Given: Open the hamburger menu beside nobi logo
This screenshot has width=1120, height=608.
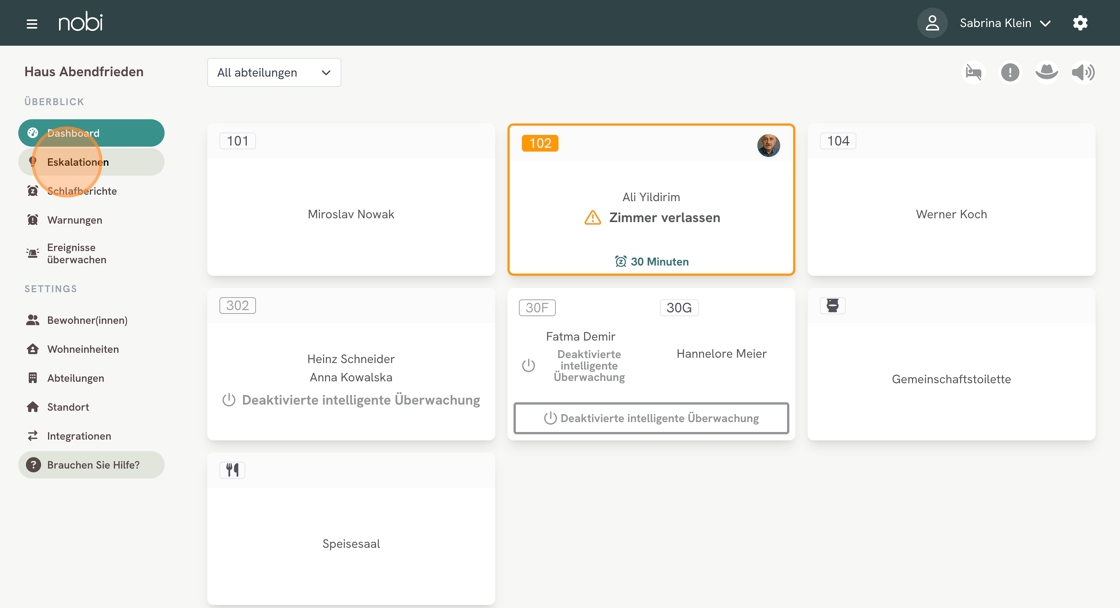Looking at the screenshot, I should click(x=32, y=23).
